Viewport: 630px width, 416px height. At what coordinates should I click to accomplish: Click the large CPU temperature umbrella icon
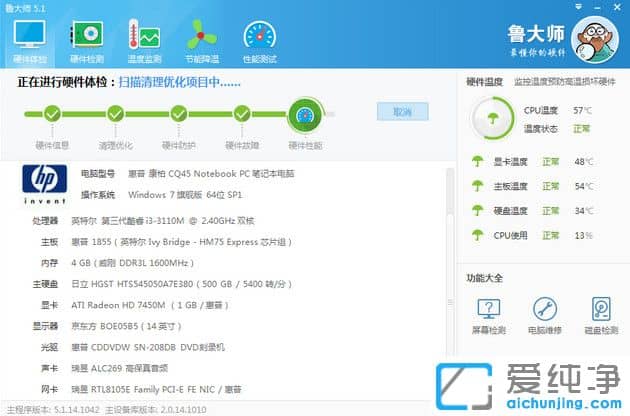(490, 120)
